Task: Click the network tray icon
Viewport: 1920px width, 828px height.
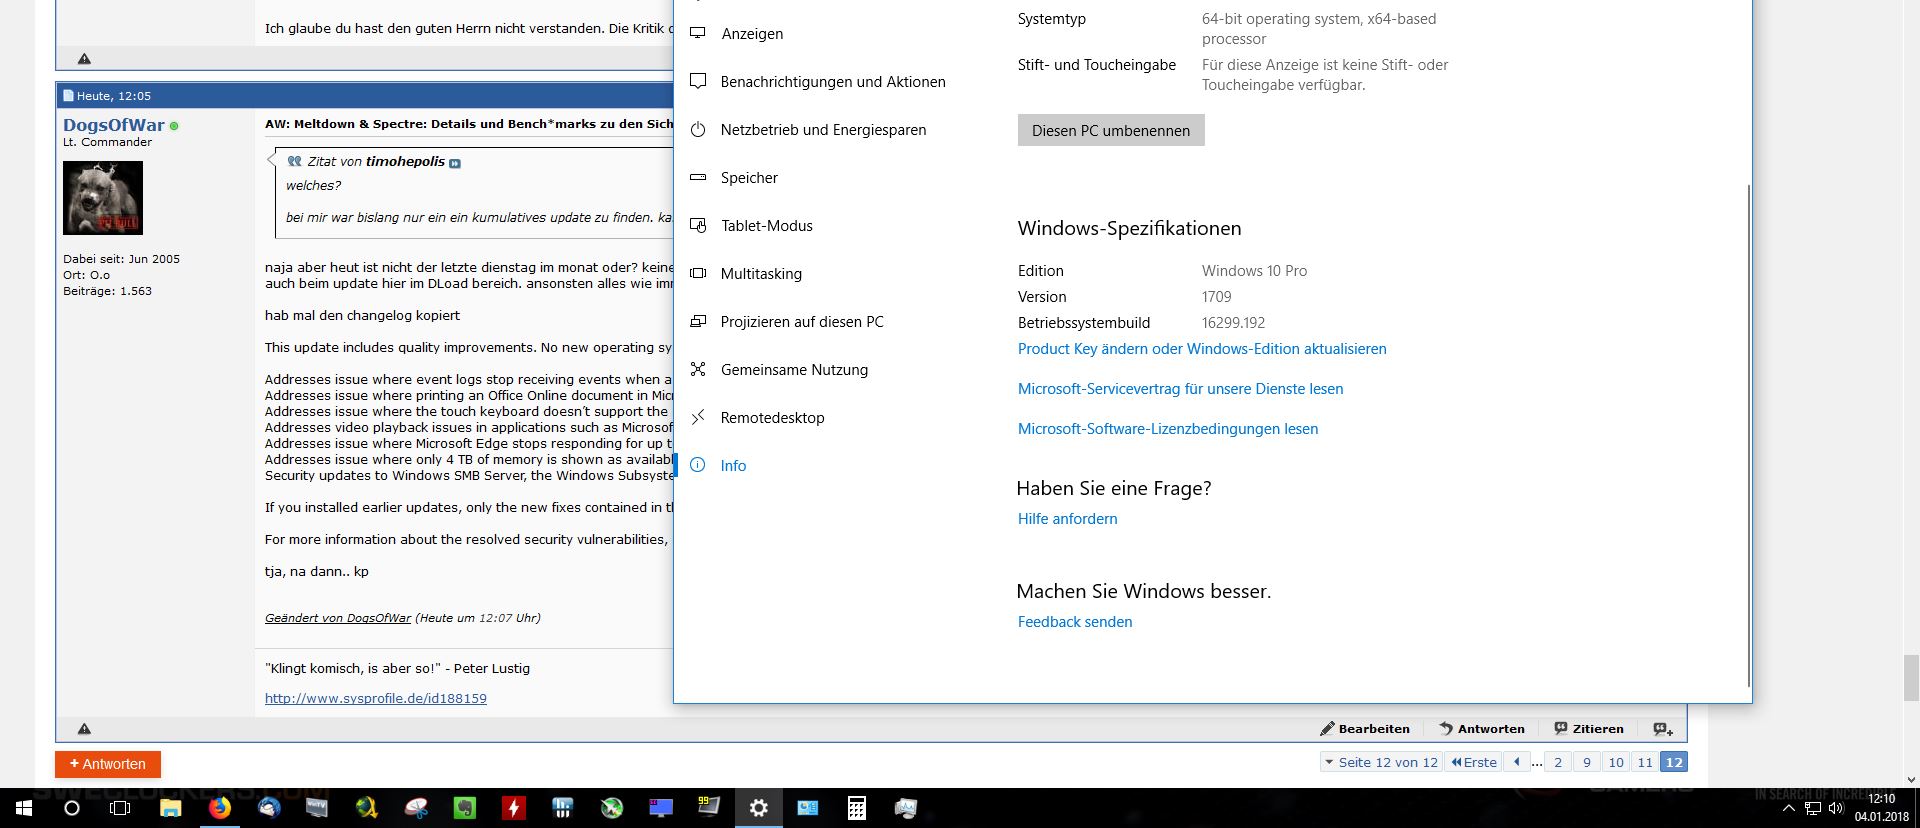Action: pos(1812,808)
